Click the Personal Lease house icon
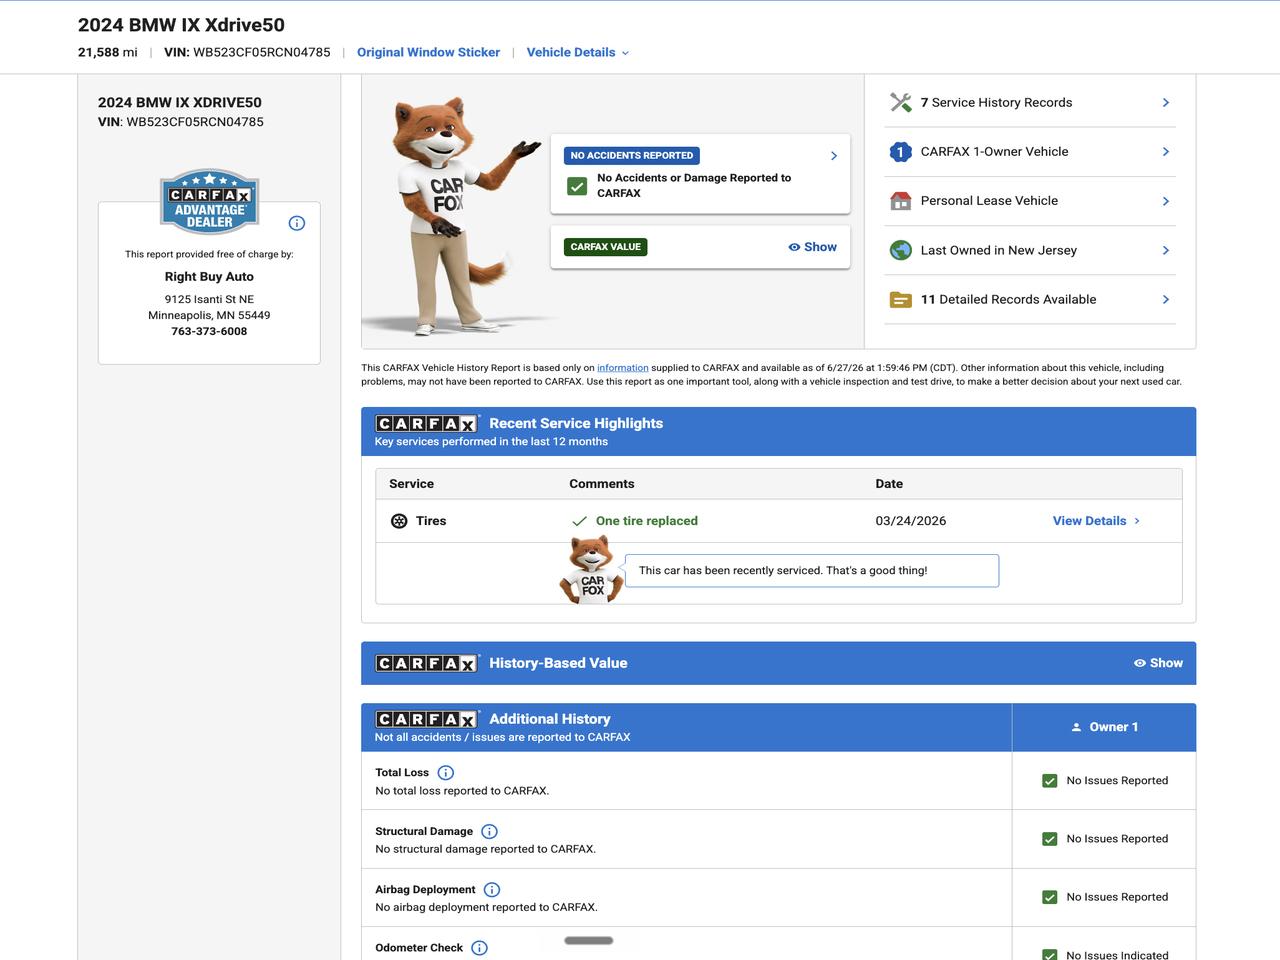Image resolution: width=1280 pixels, height=960 pixels. (900, 201)
